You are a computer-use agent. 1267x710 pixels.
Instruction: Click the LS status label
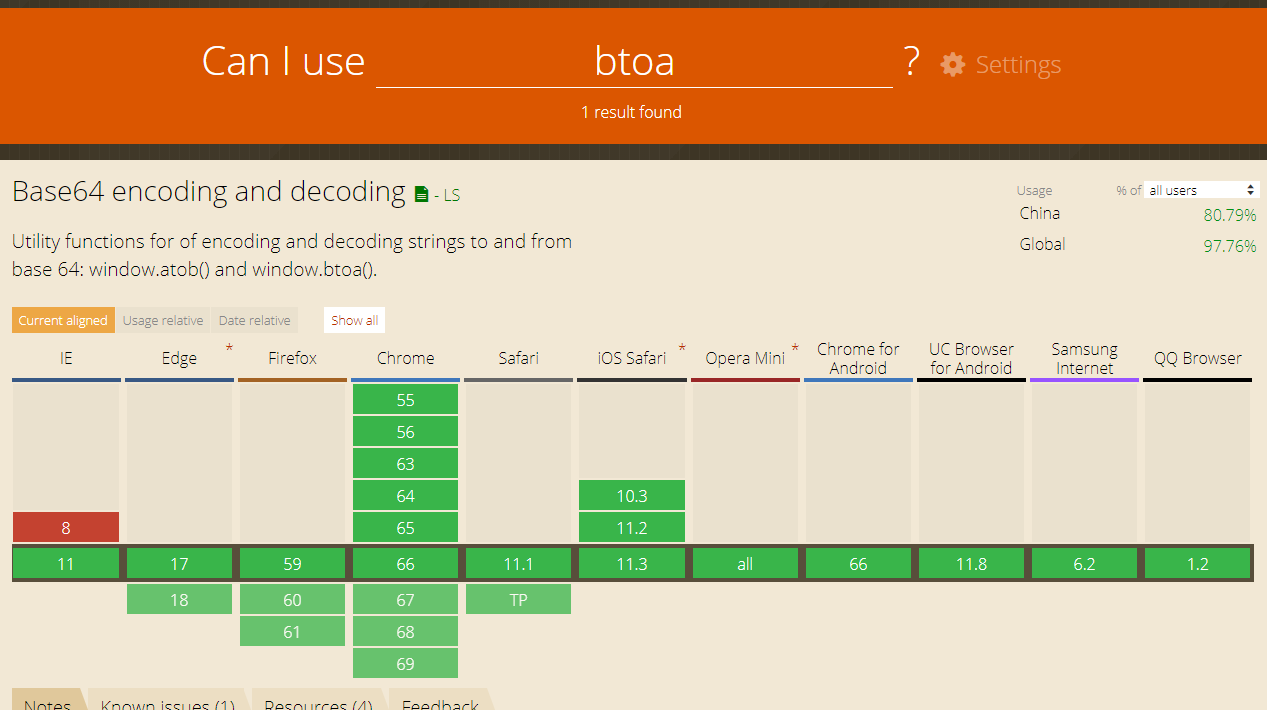[x=451, y=195]
